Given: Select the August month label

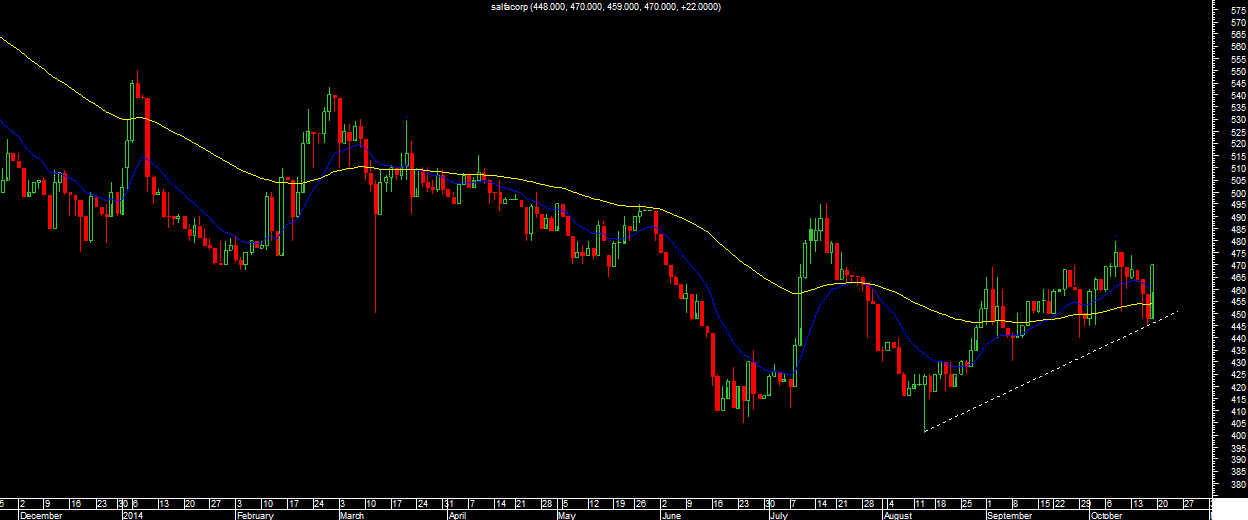Looking at the screenshot, I should pos(898,515).
